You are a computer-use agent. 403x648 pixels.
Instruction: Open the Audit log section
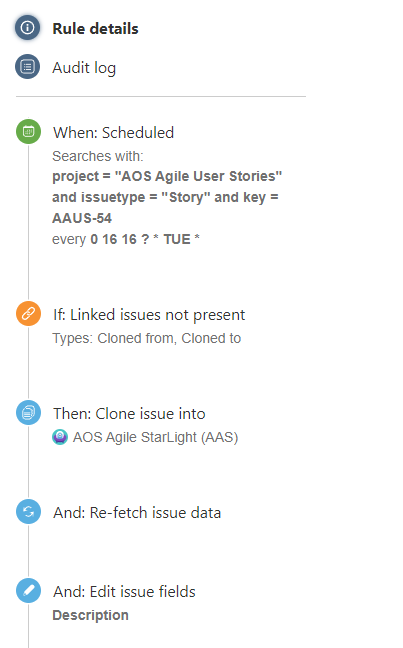coord(84,68)
